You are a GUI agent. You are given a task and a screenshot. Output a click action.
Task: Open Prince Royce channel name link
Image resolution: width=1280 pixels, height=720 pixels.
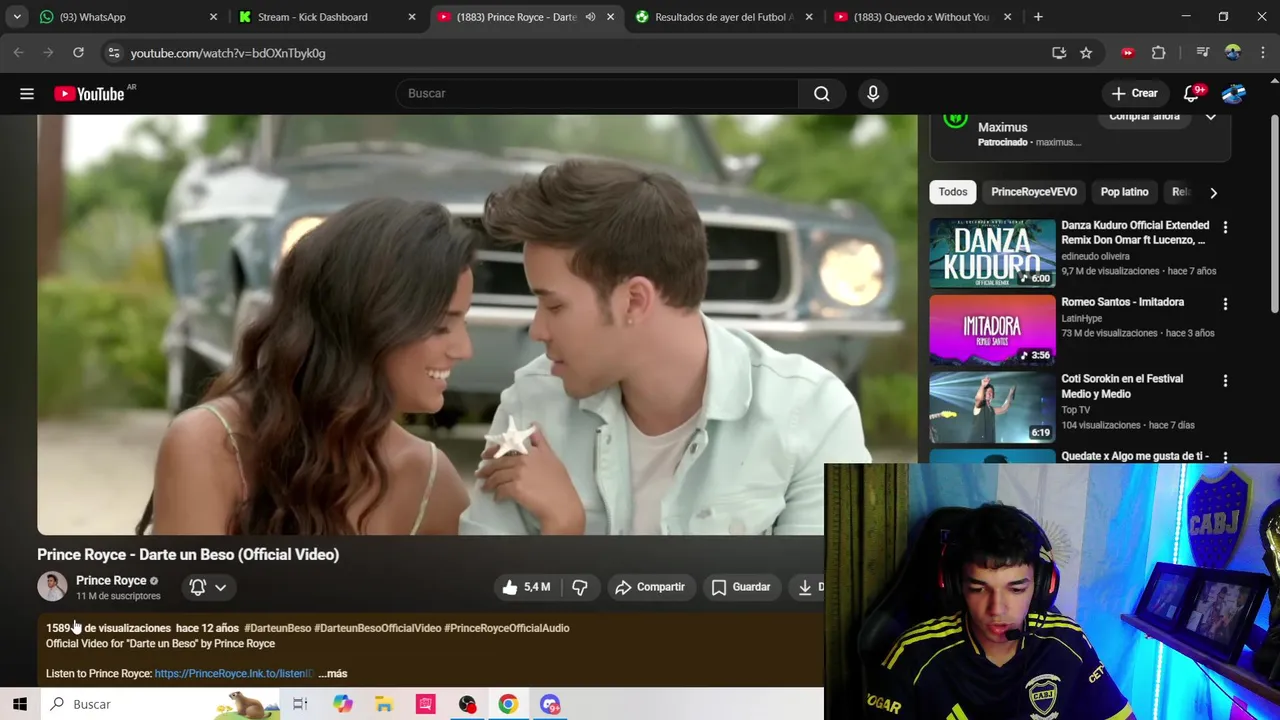pos(111,581)
